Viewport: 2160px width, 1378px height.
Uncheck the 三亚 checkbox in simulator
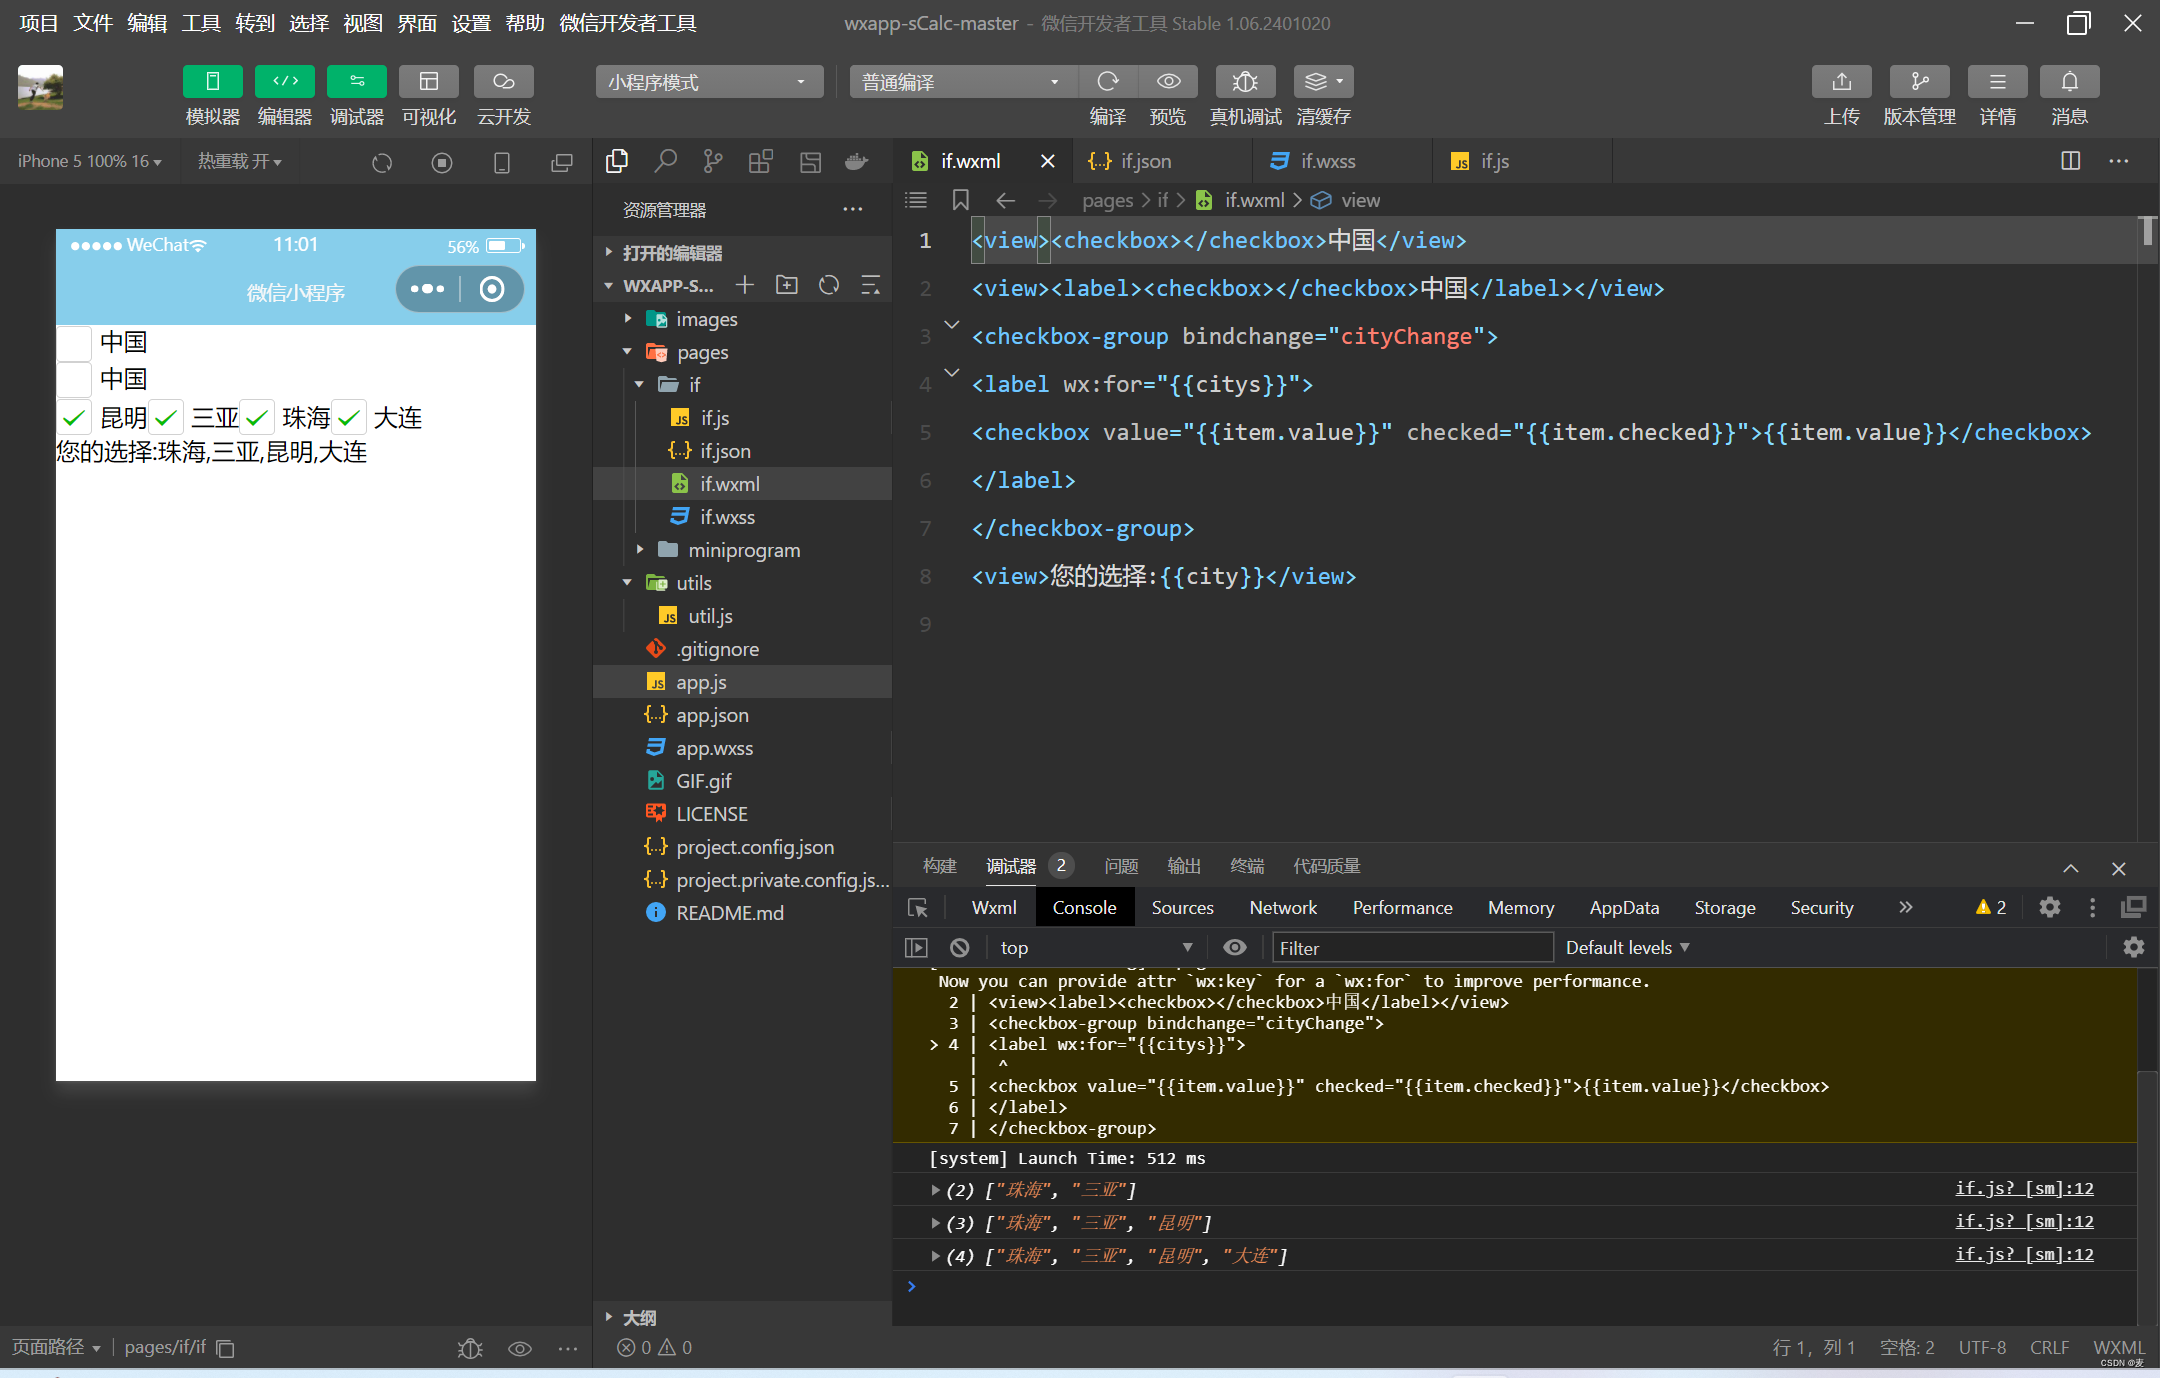[x=165, y=417]
